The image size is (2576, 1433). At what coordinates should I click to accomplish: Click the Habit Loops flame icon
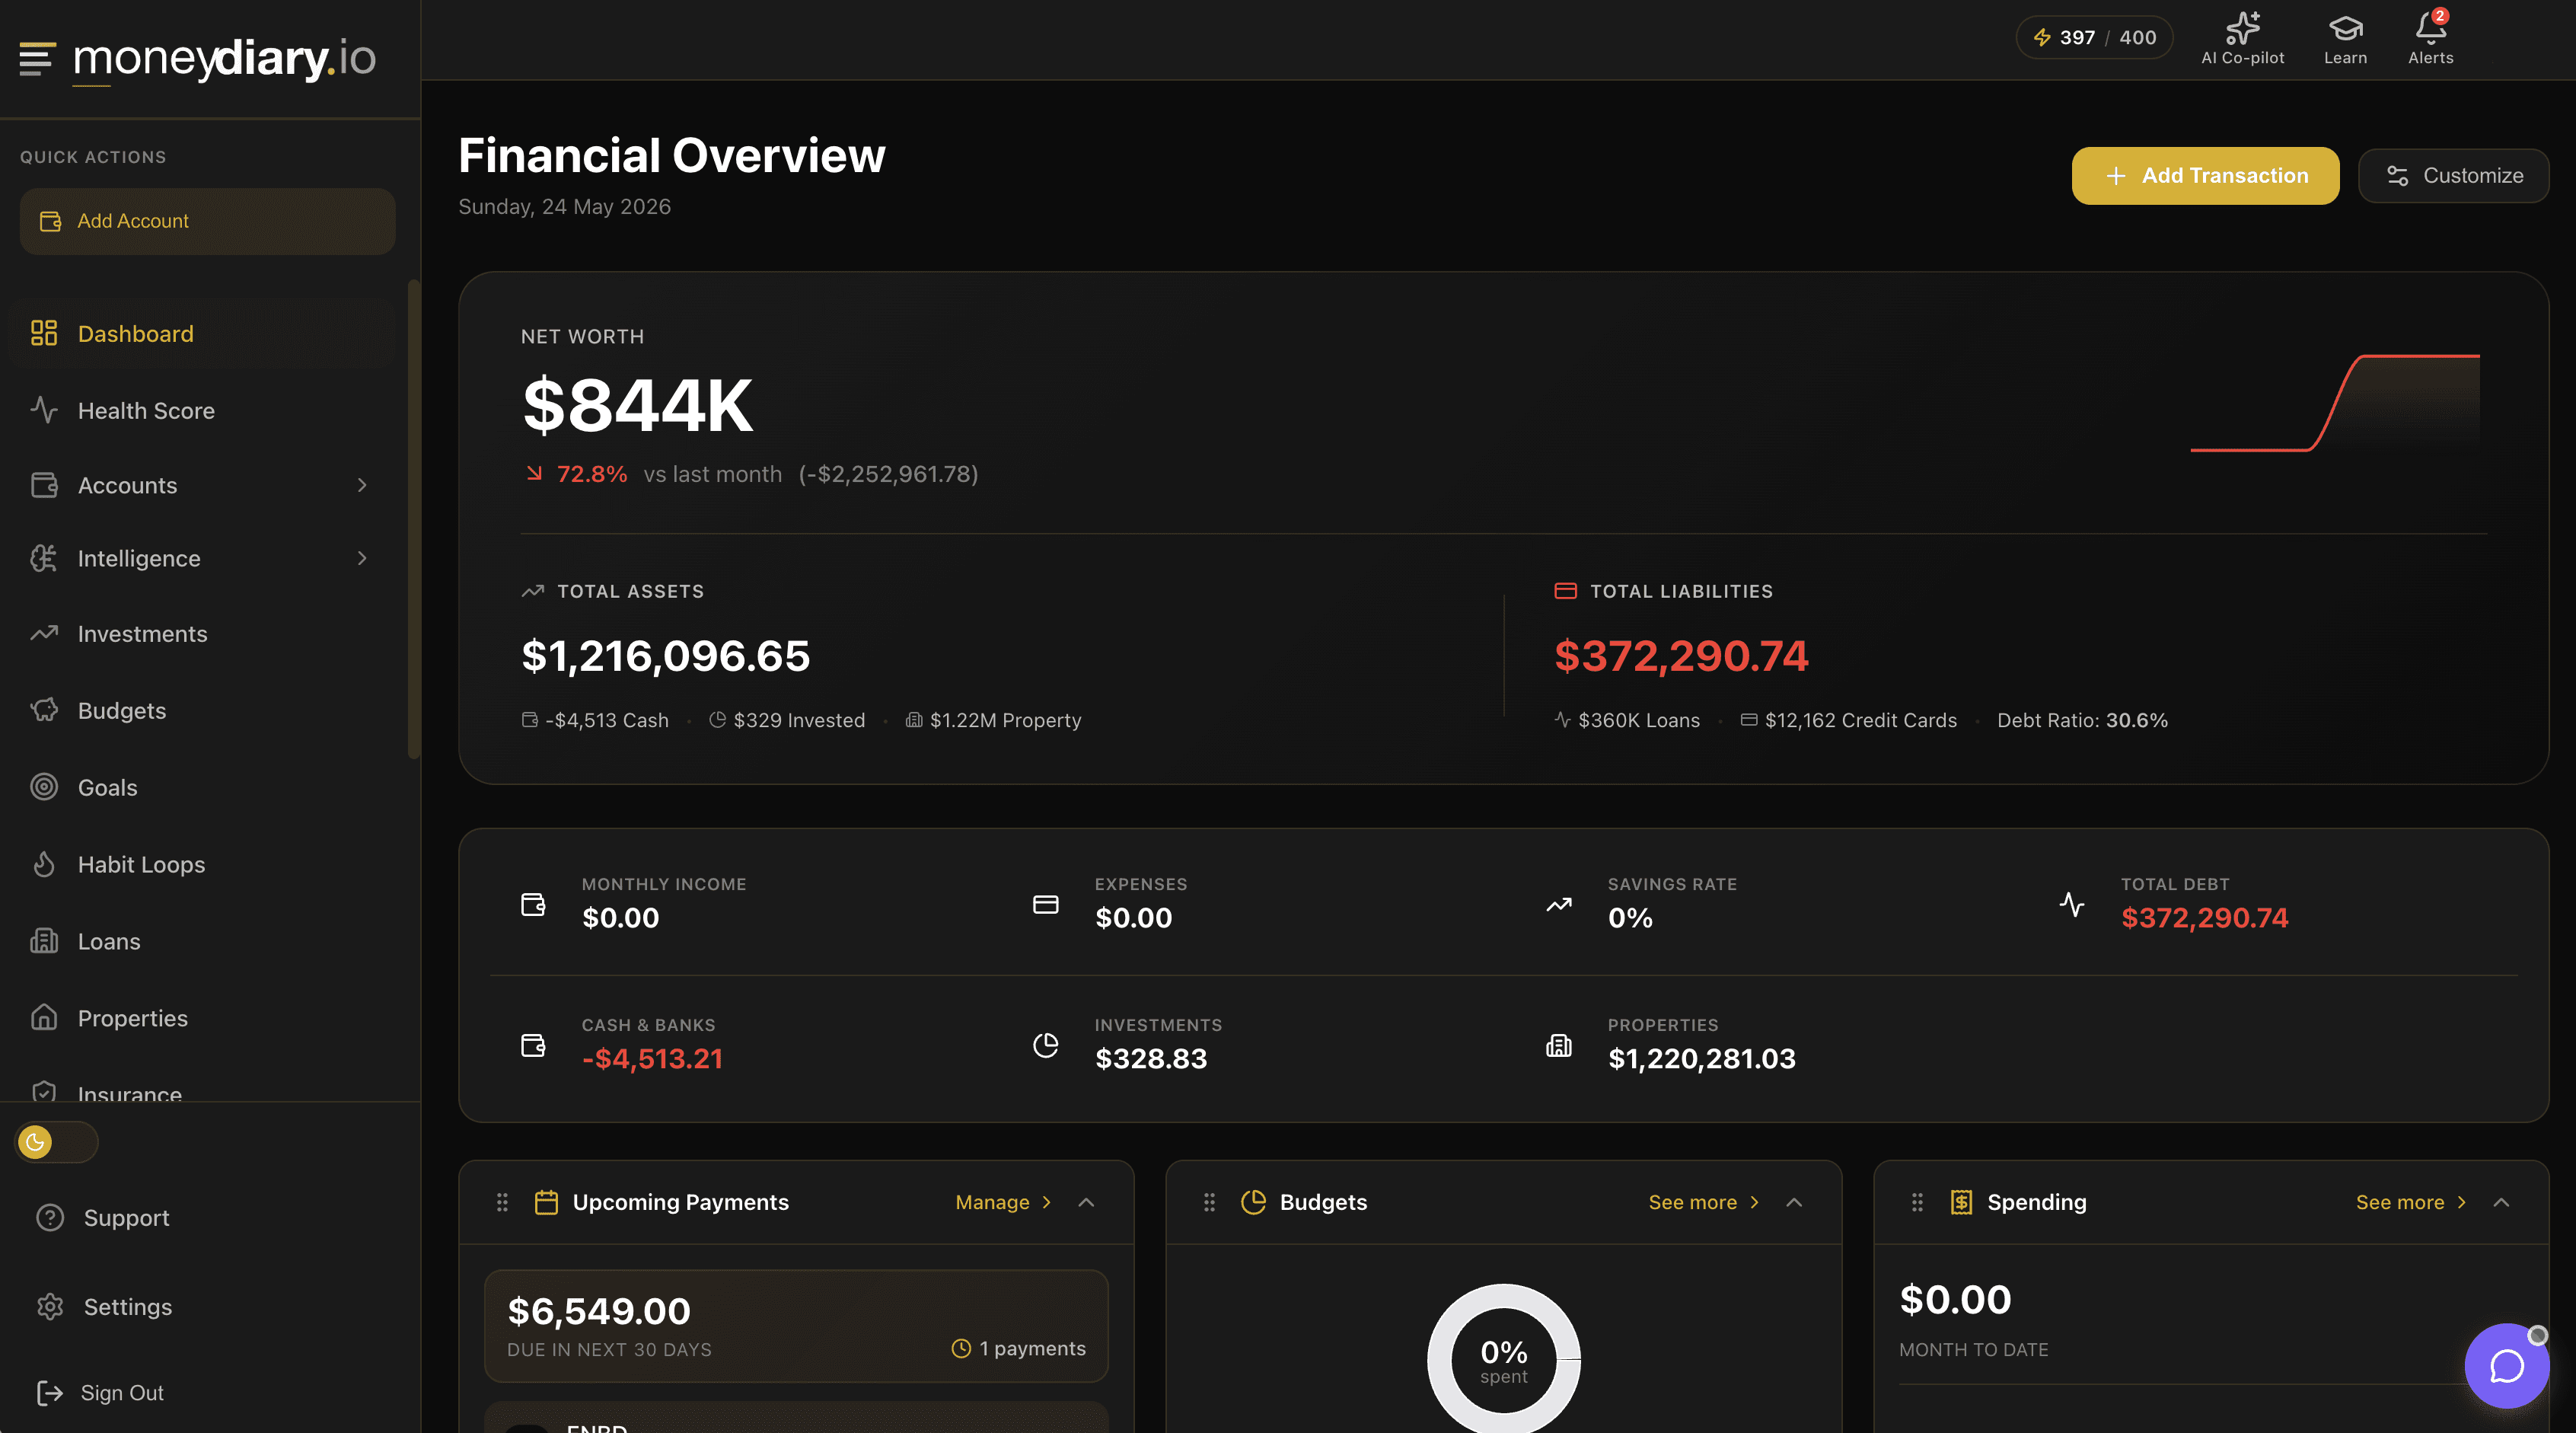pos(43,864)
